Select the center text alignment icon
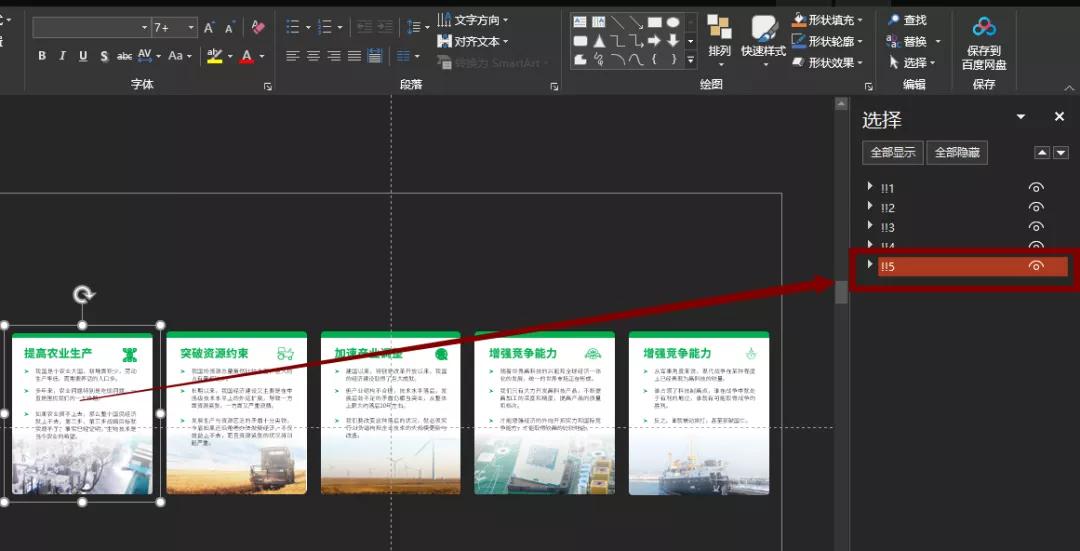This screenshot has width=1080, height=551. click(314, 56)
